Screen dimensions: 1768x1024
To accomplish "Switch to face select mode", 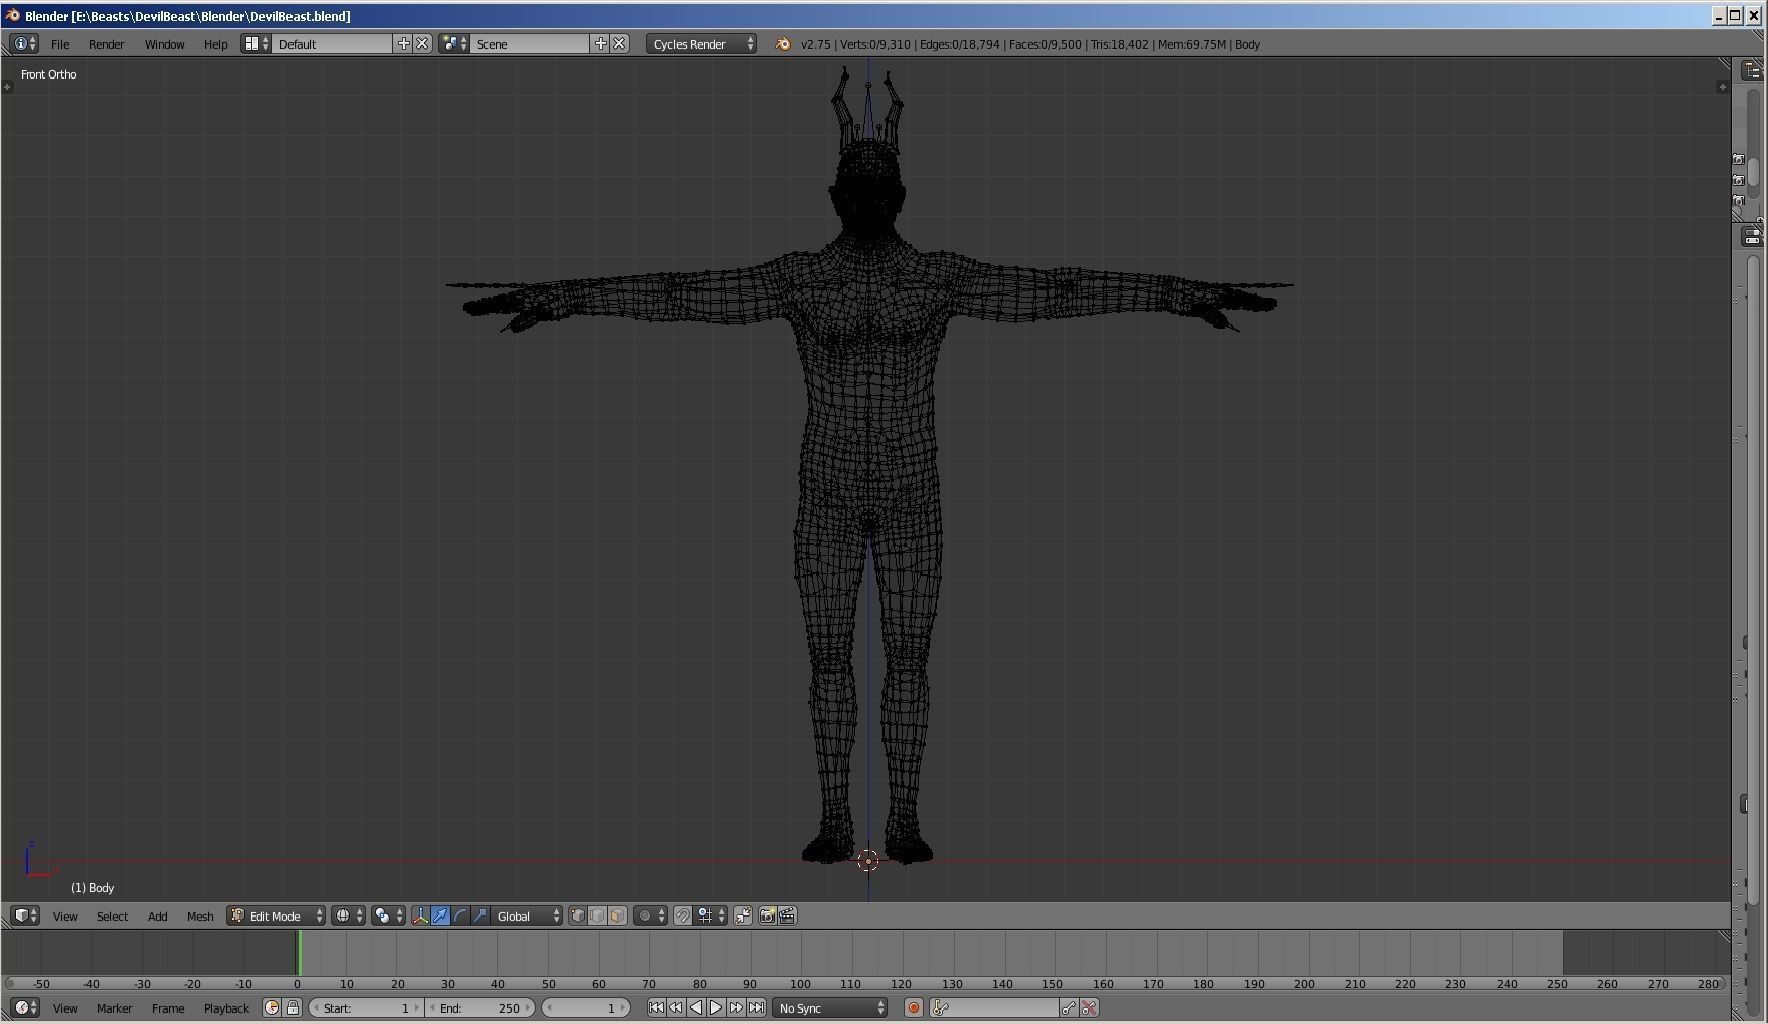I will [x=617, y=916].
